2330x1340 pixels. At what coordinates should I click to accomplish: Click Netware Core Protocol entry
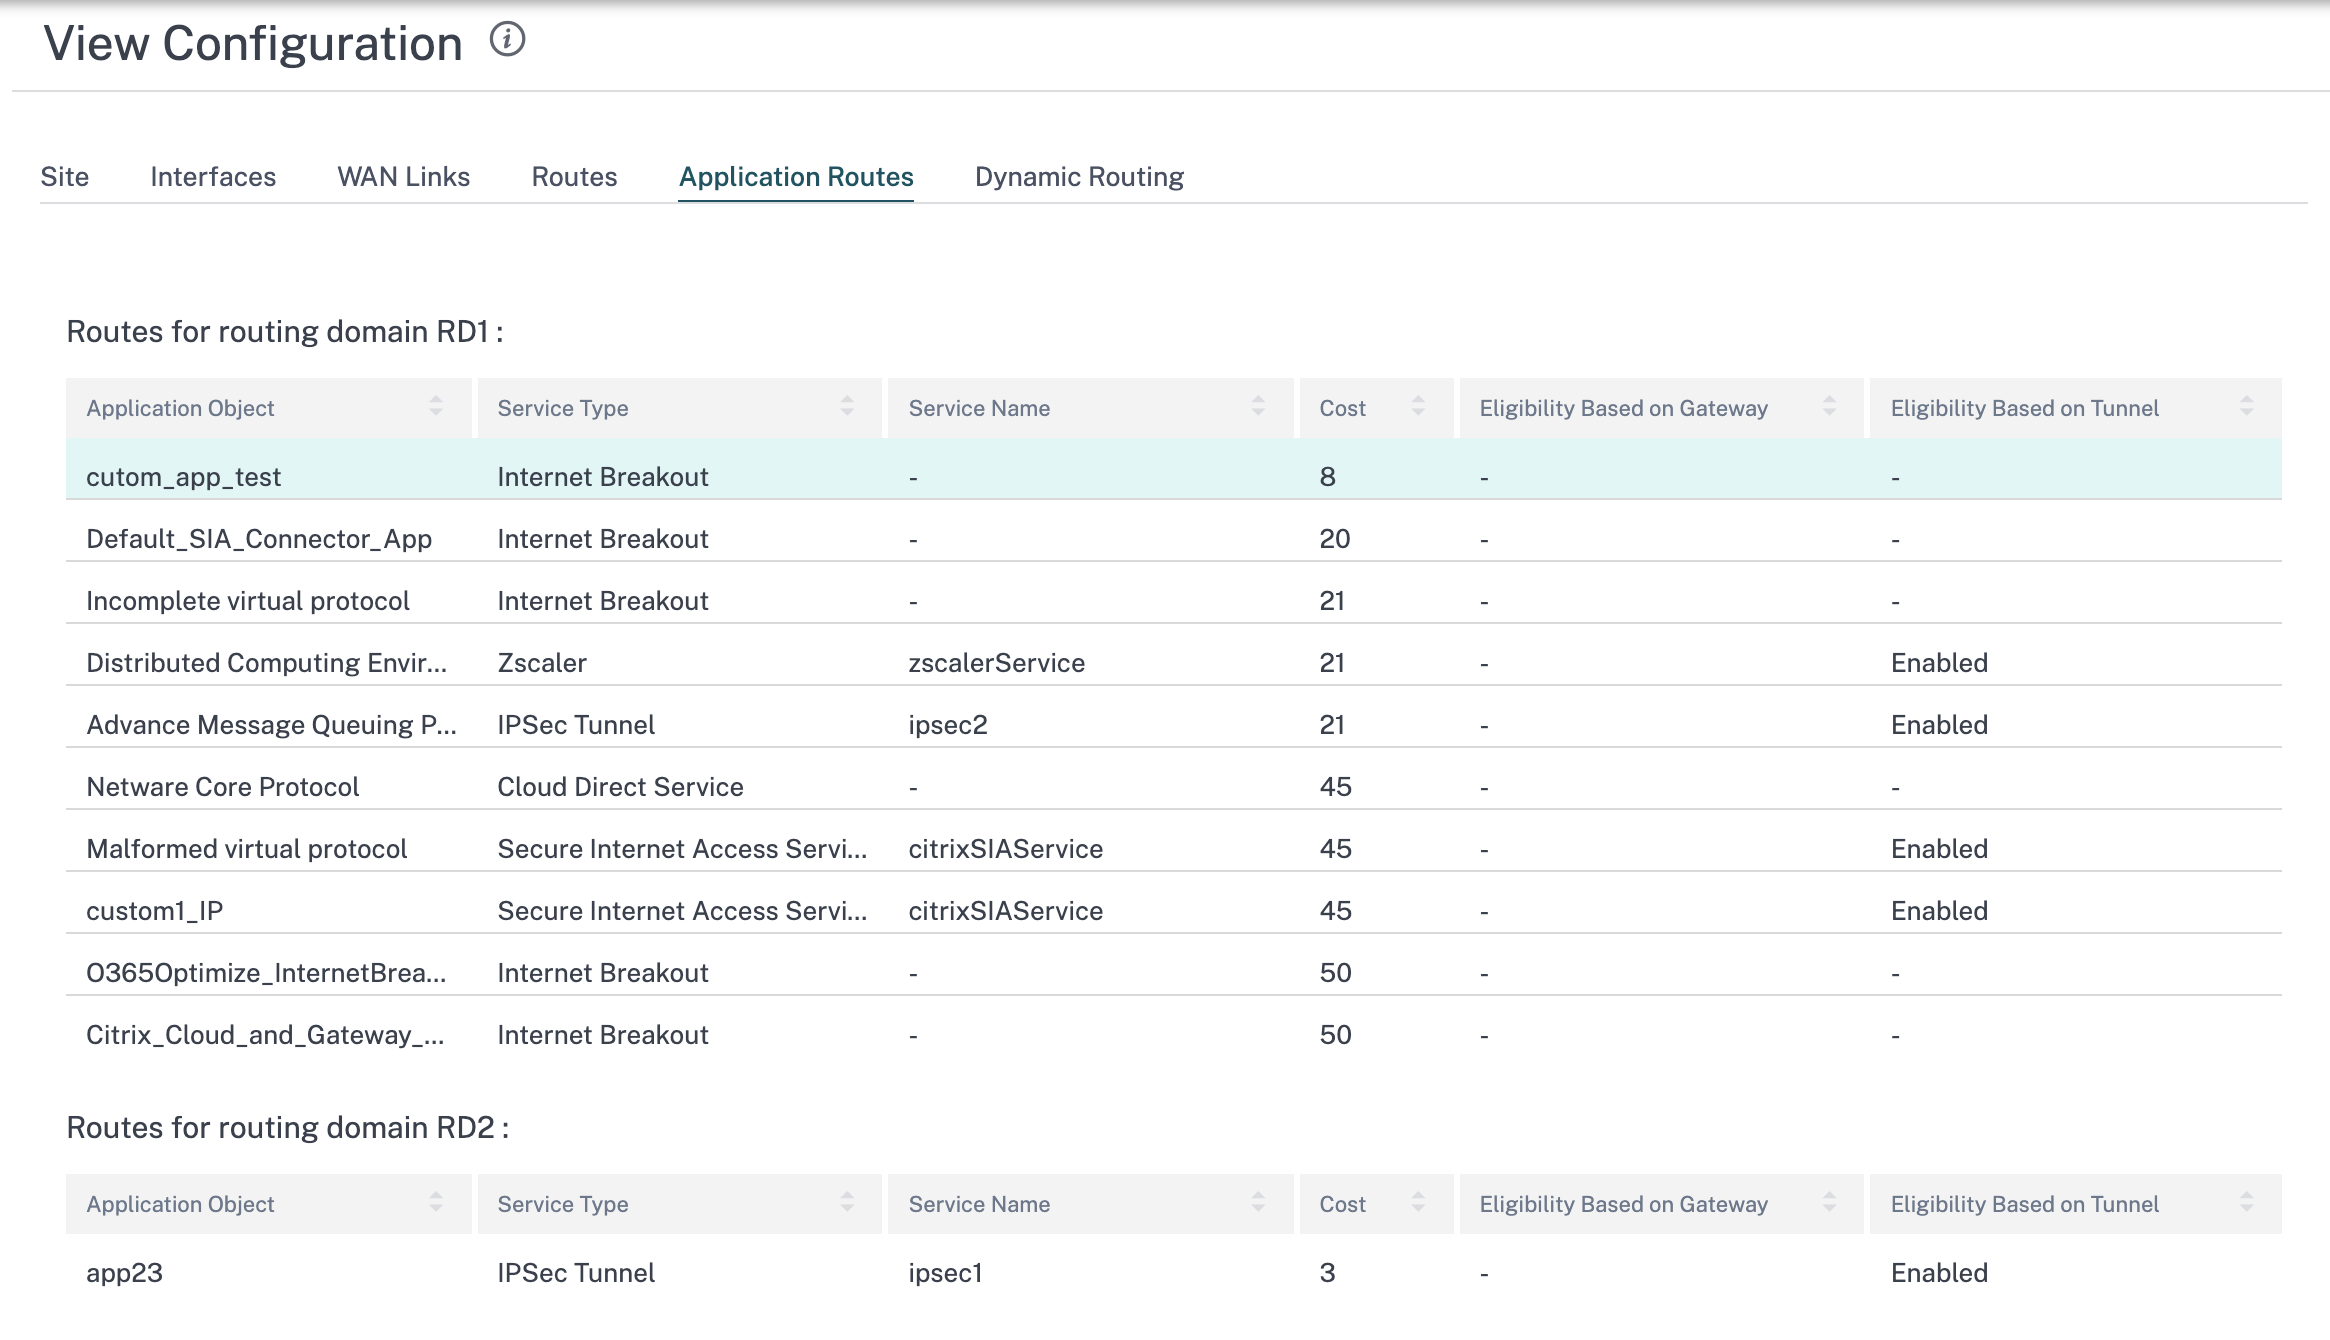point(223,787)
